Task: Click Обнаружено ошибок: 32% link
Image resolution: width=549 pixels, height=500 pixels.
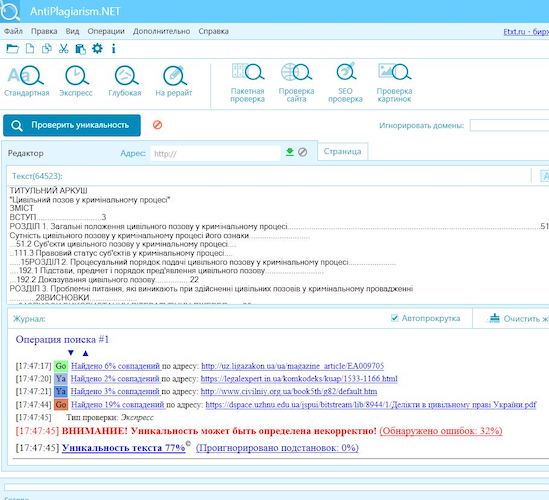Action: [441, 431]
